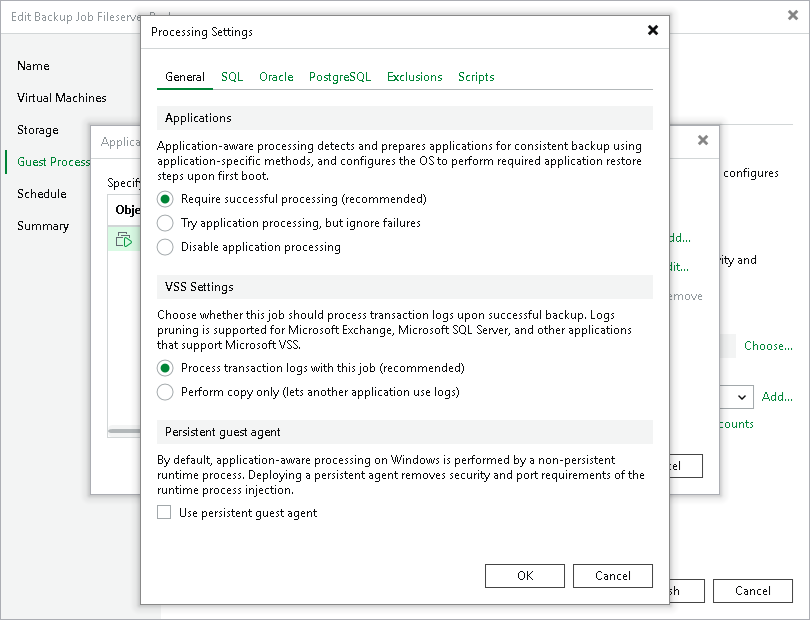
Task: Confirm settings with the OK button
Action: (x=525, y=575)
